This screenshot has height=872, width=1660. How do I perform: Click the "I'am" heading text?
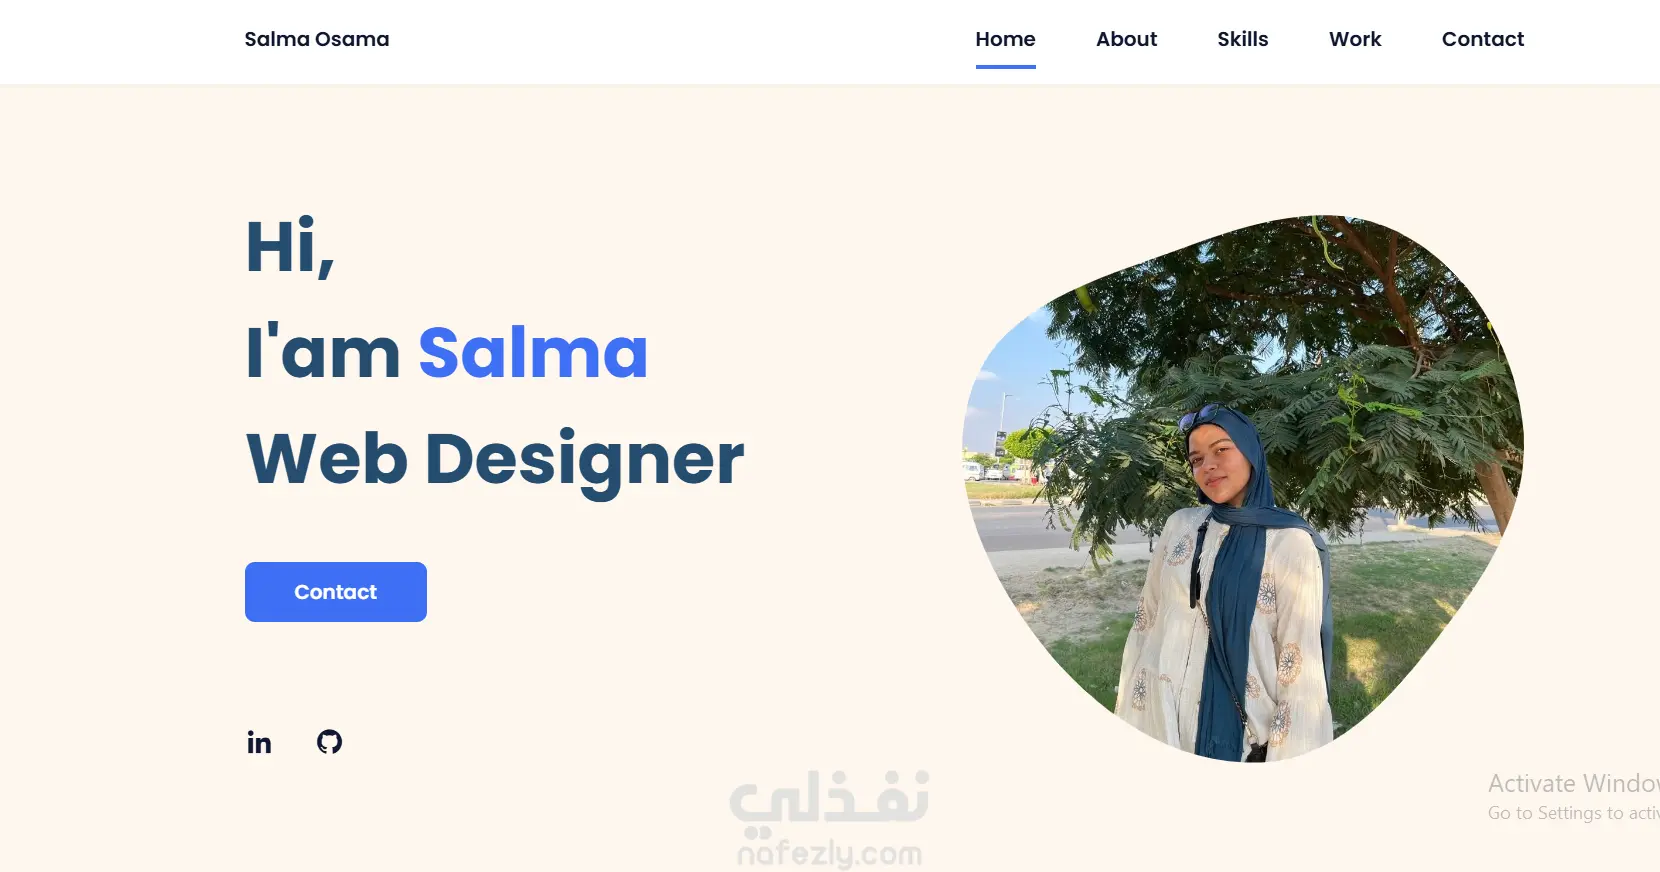click(323, 353)
